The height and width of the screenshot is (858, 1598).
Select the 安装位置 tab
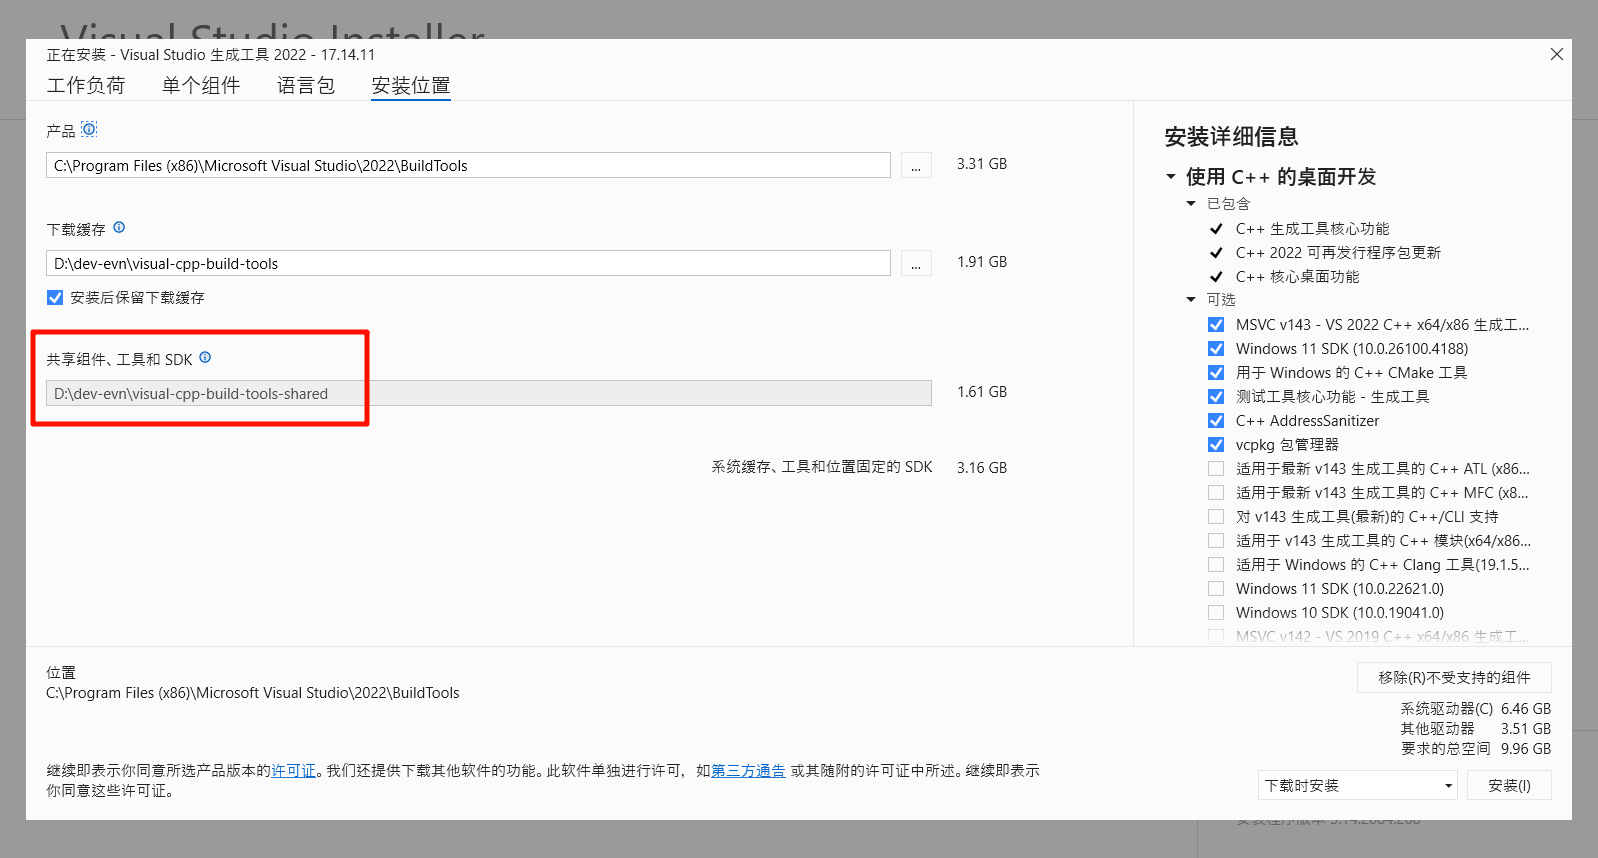click(411, 86)
